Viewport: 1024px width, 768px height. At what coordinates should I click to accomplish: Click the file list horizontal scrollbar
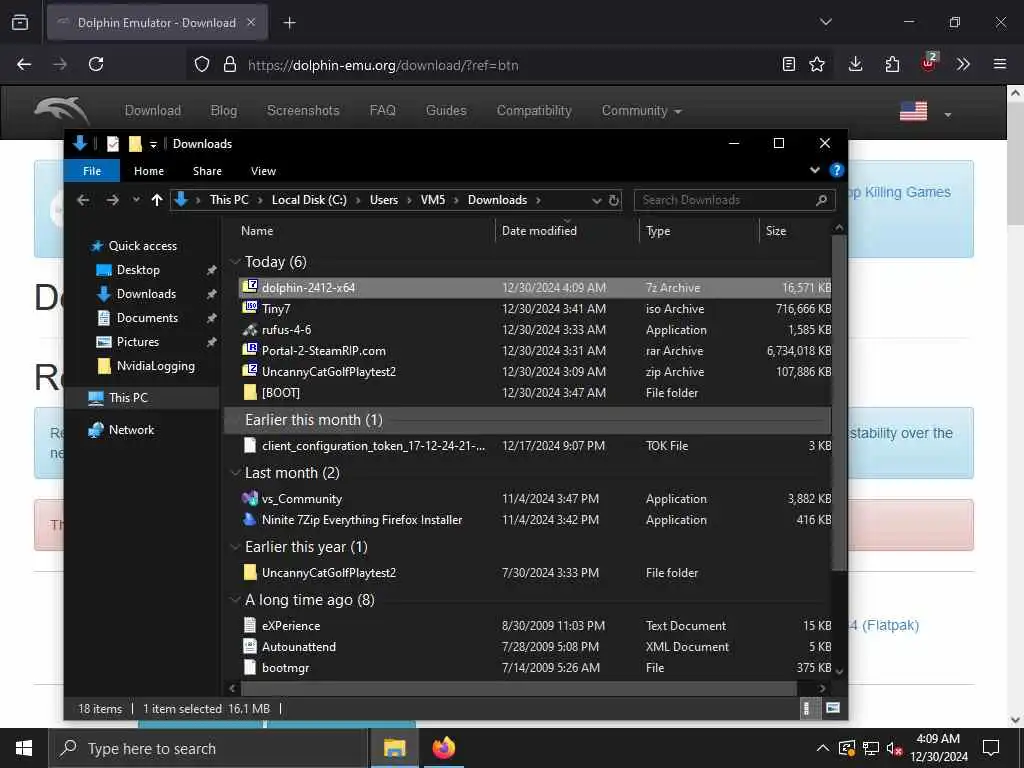519,688
